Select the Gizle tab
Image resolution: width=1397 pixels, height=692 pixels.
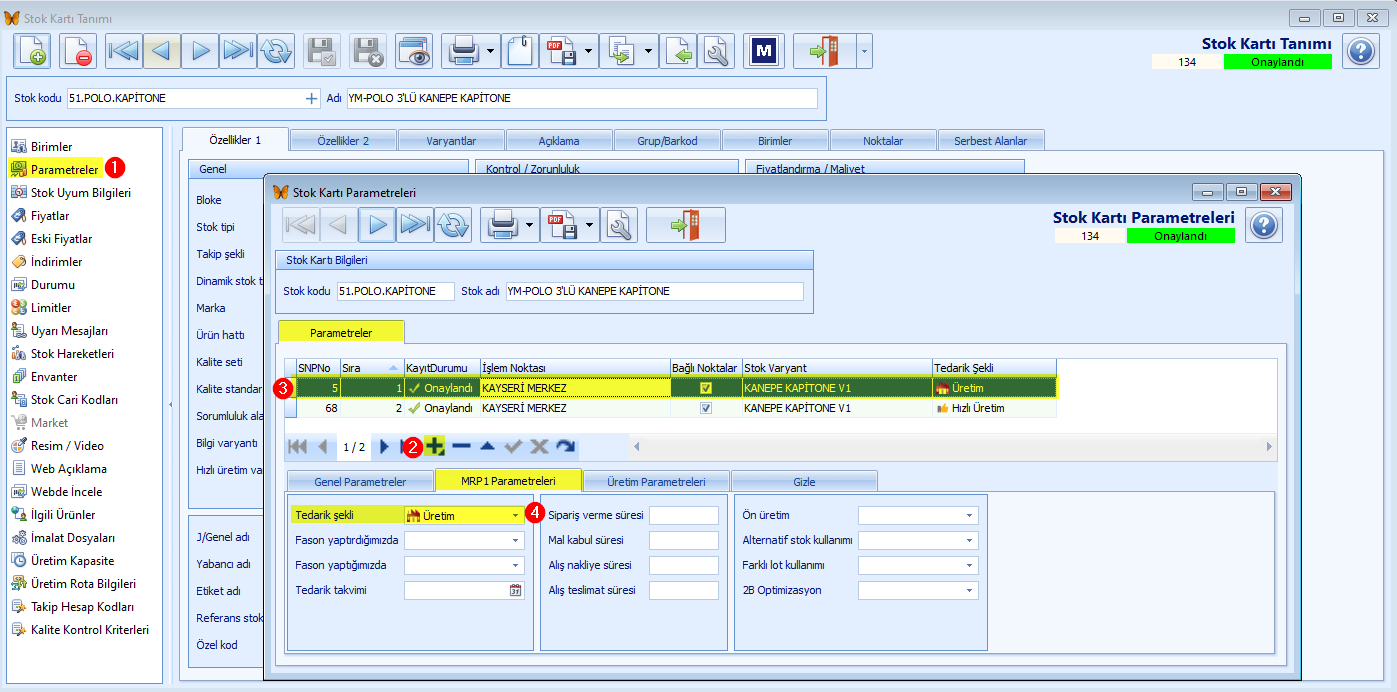pyautogui.click(x=804, y=481)
